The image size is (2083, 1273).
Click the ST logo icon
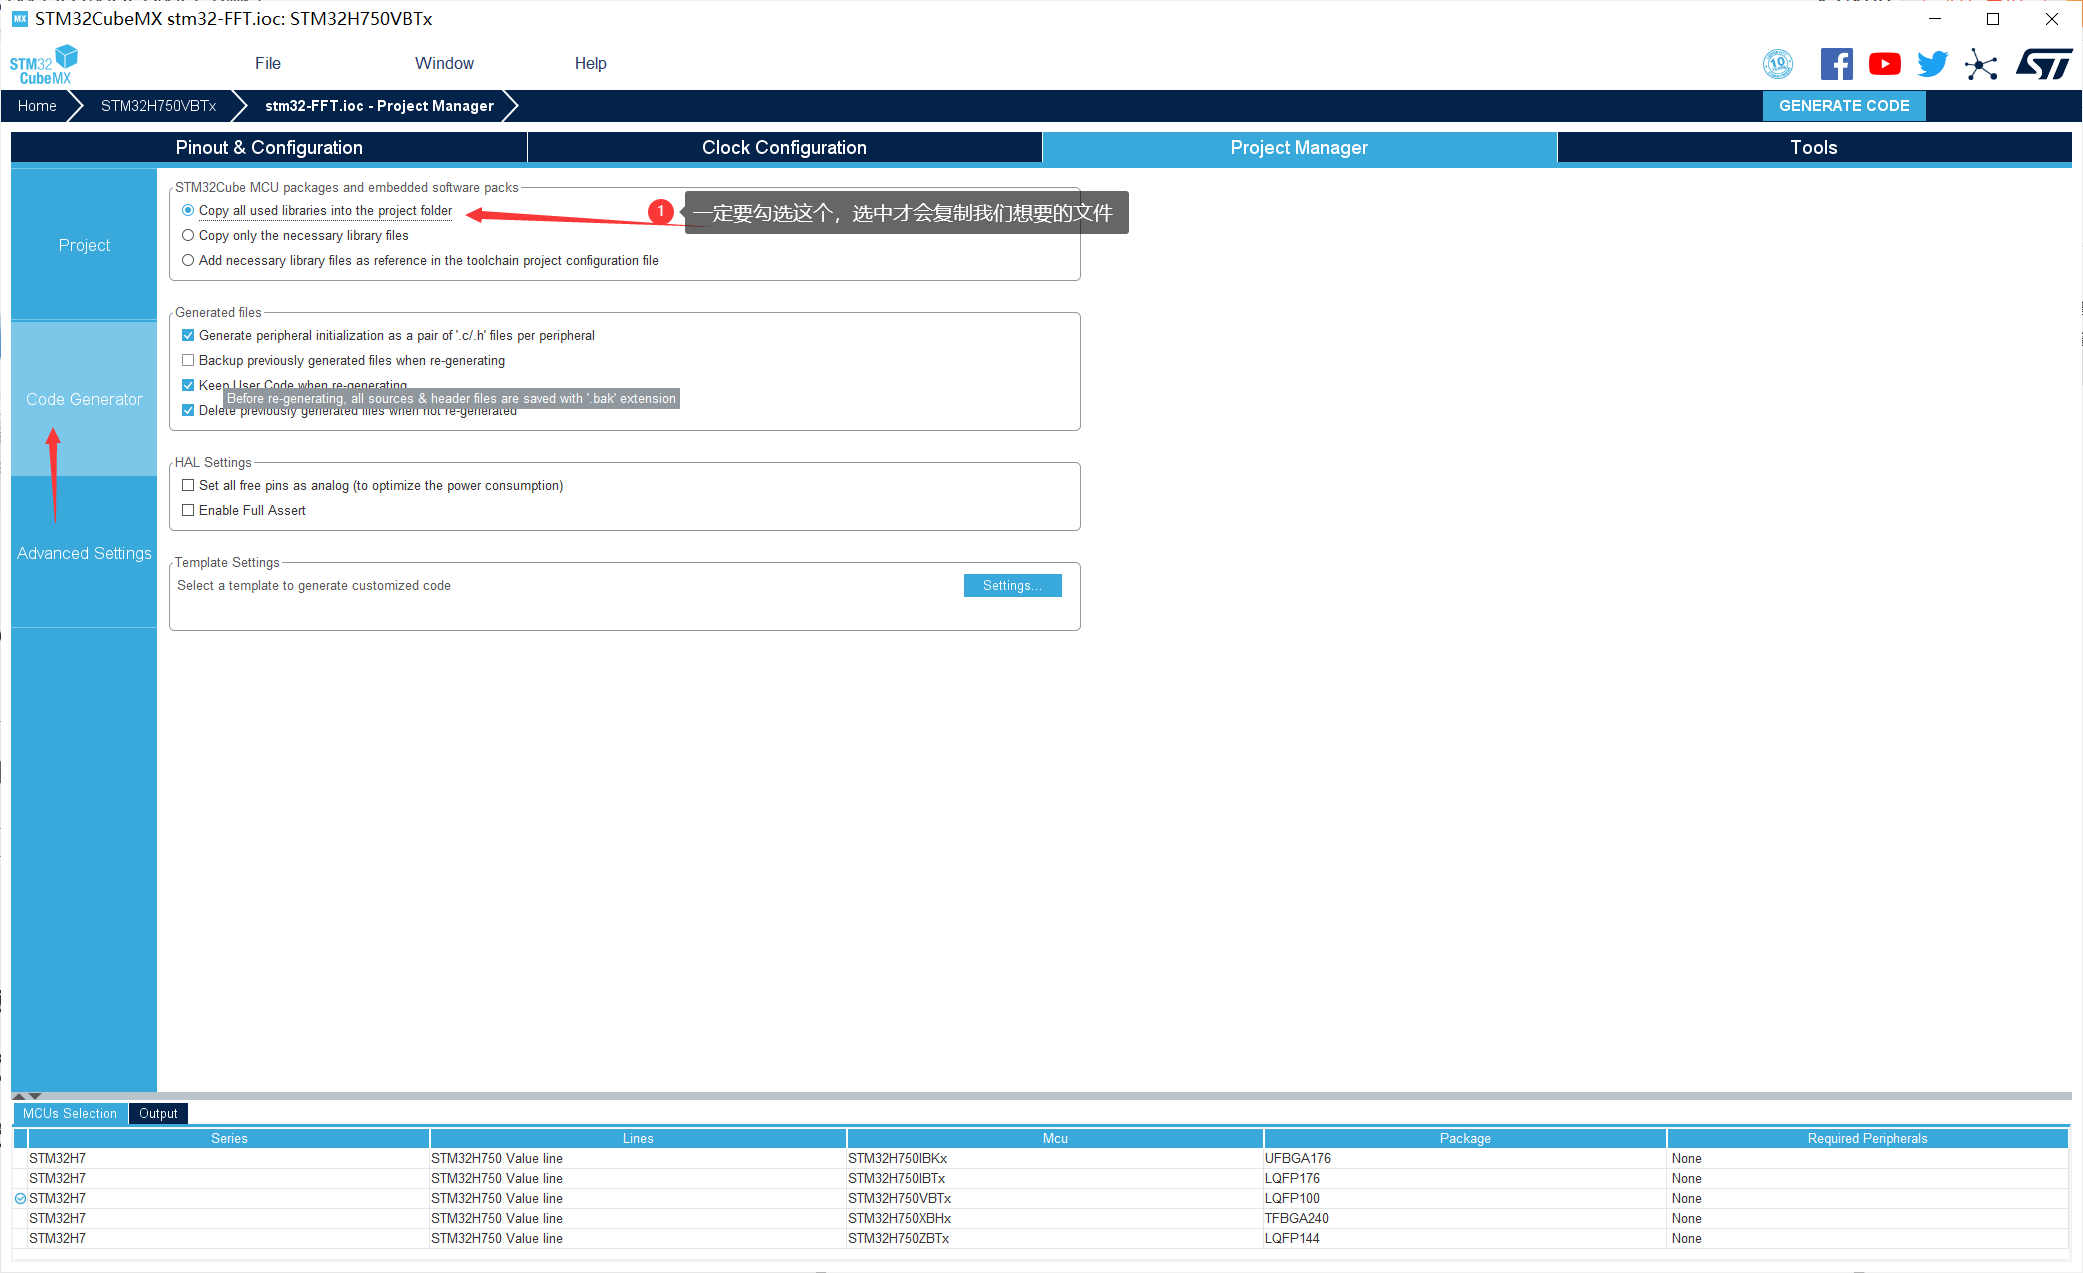[x=2043, y=64]
